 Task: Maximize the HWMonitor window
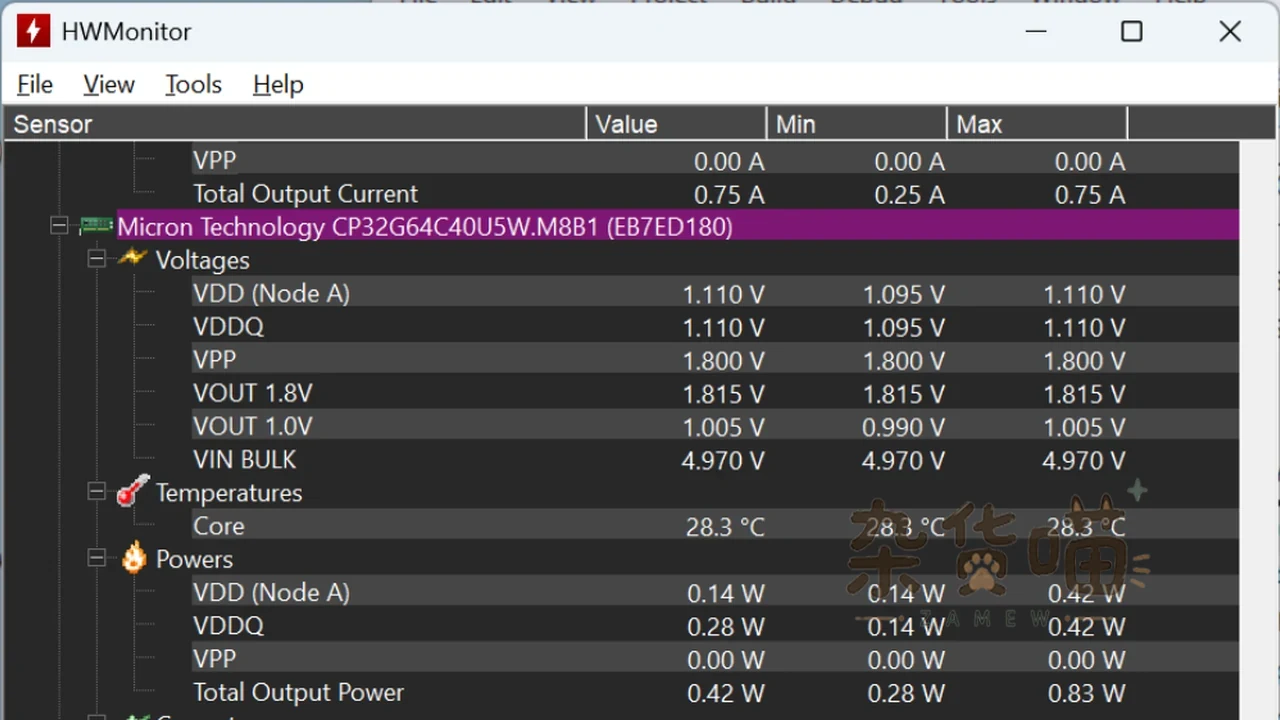1132,32
